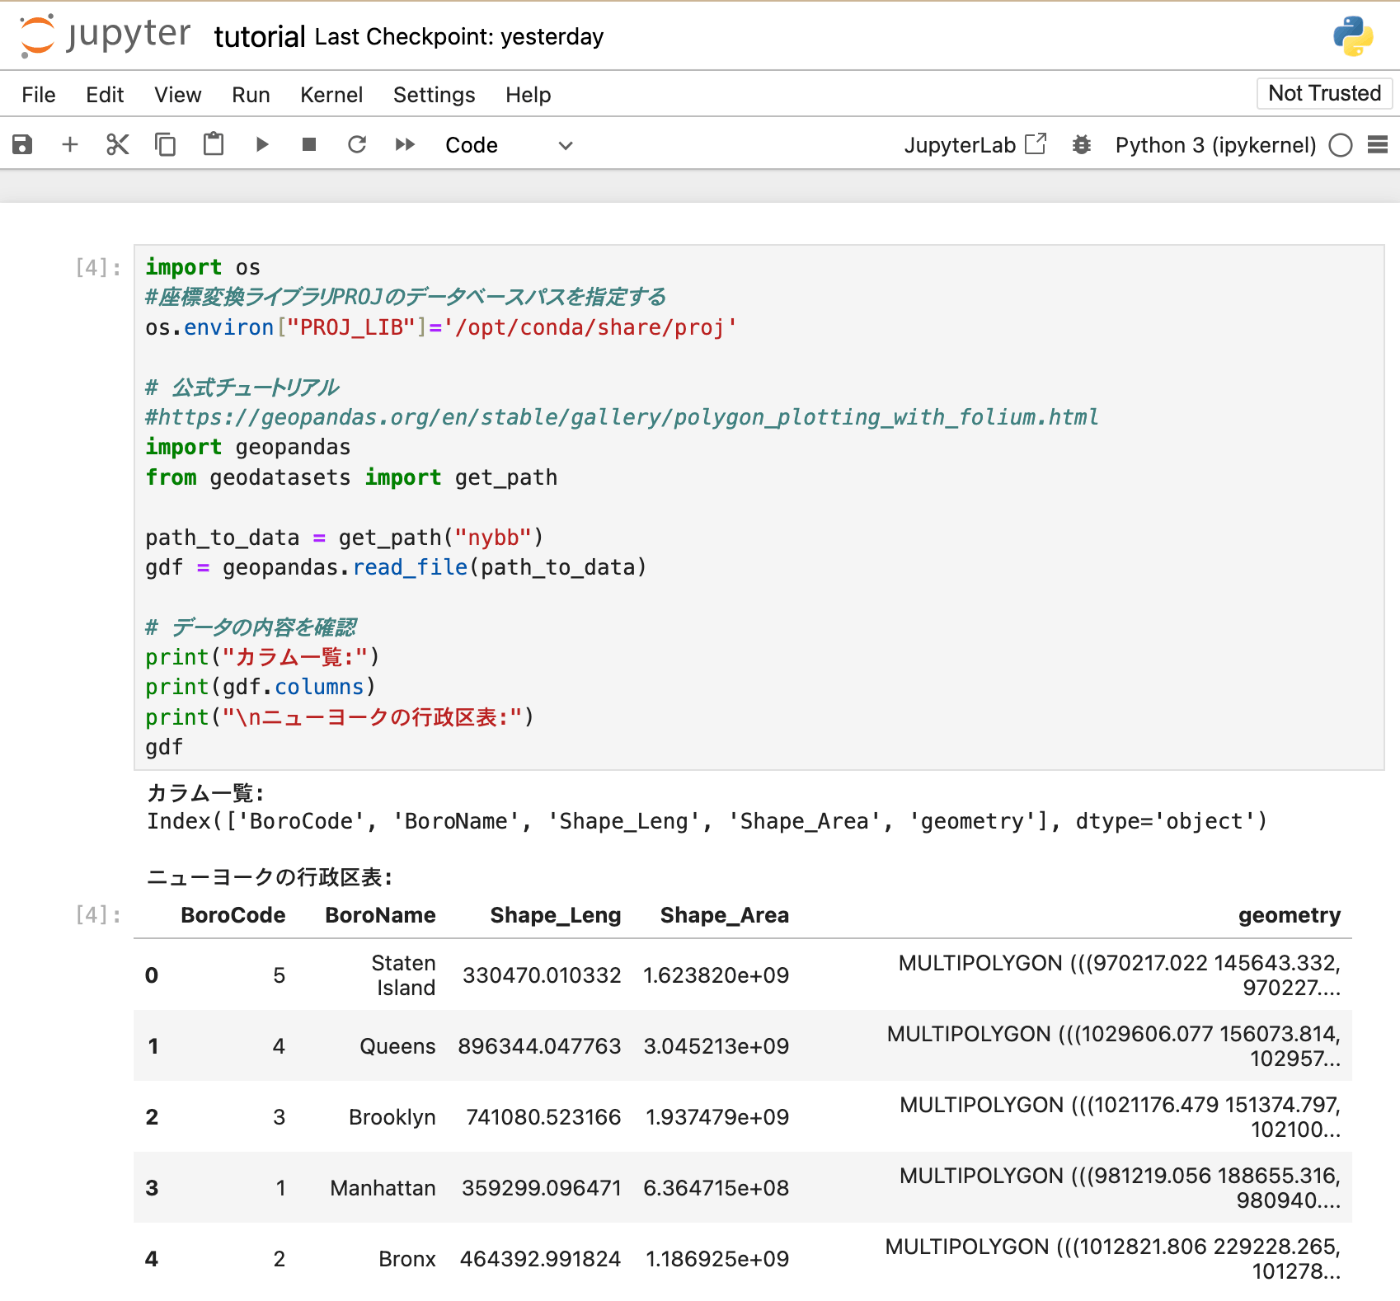This screenshot has width=1400, height=1301.
Task: Click the BoroCode column header
Action: tap(233, 915)
